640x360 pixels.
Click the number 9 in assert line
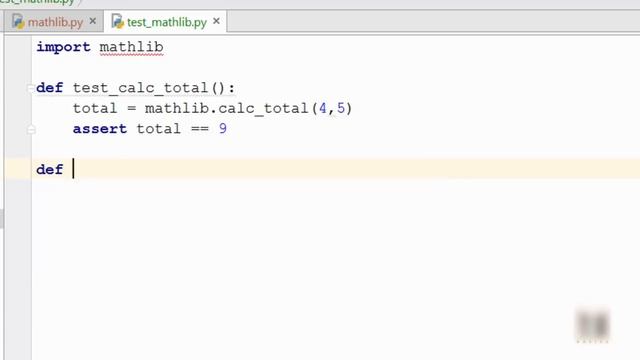click(x=223, y=129)
